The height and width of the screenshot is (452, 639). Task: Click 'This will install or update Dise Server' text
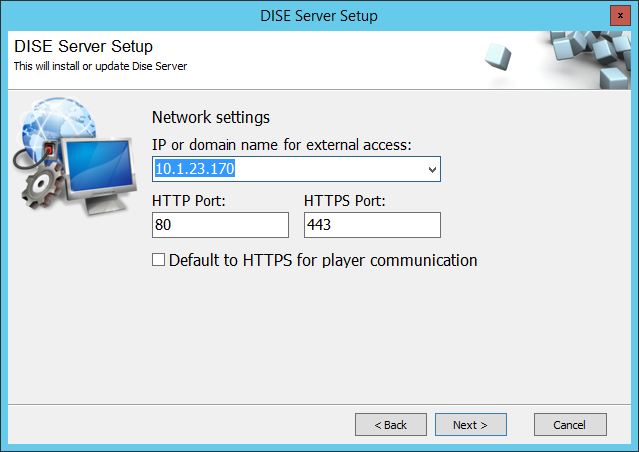(x=100, y=66)
